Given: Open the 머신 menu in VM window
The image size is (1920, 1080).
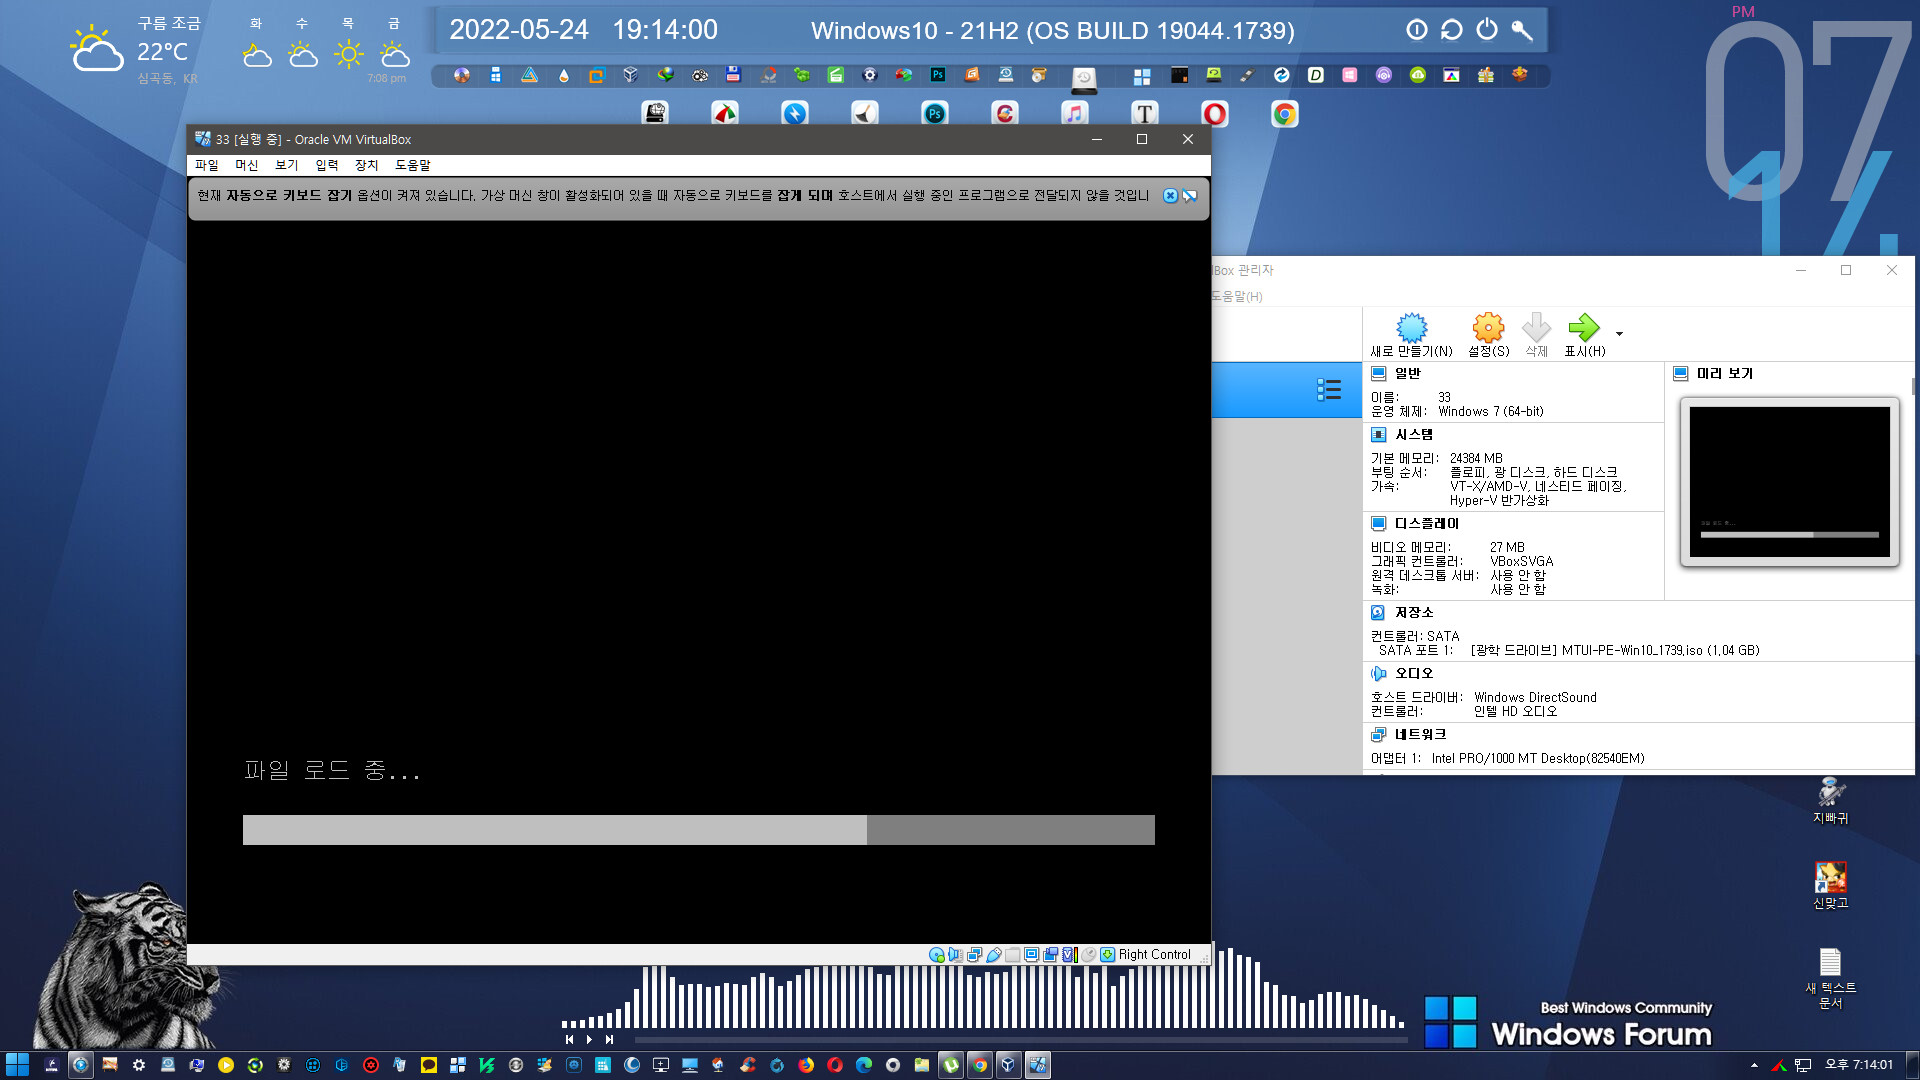Looking at the screenshot, I should tap(247, 165).
